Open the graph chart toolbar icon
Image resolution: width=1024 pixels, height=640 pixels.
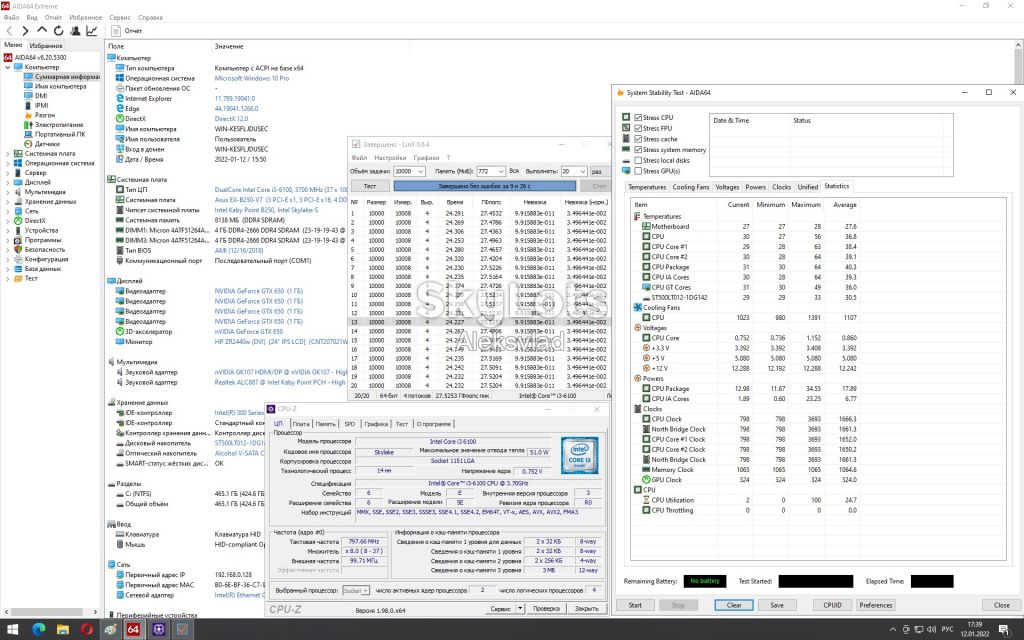tap(91, 31)
